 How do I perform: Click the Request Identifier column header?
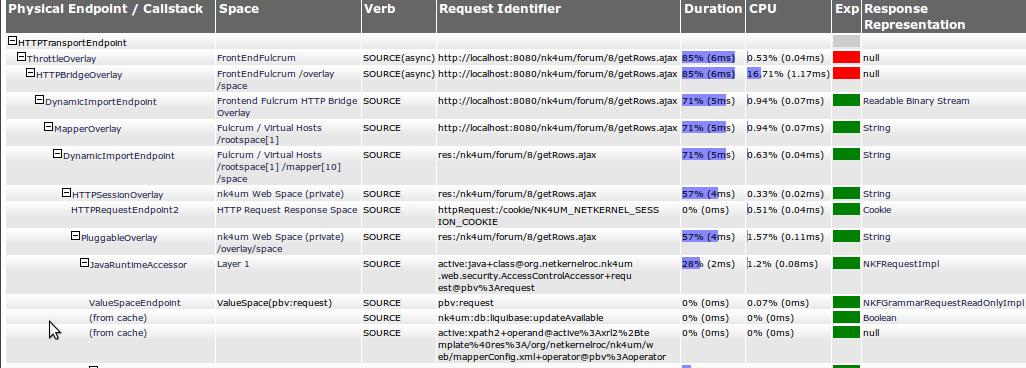click(500, 9)
